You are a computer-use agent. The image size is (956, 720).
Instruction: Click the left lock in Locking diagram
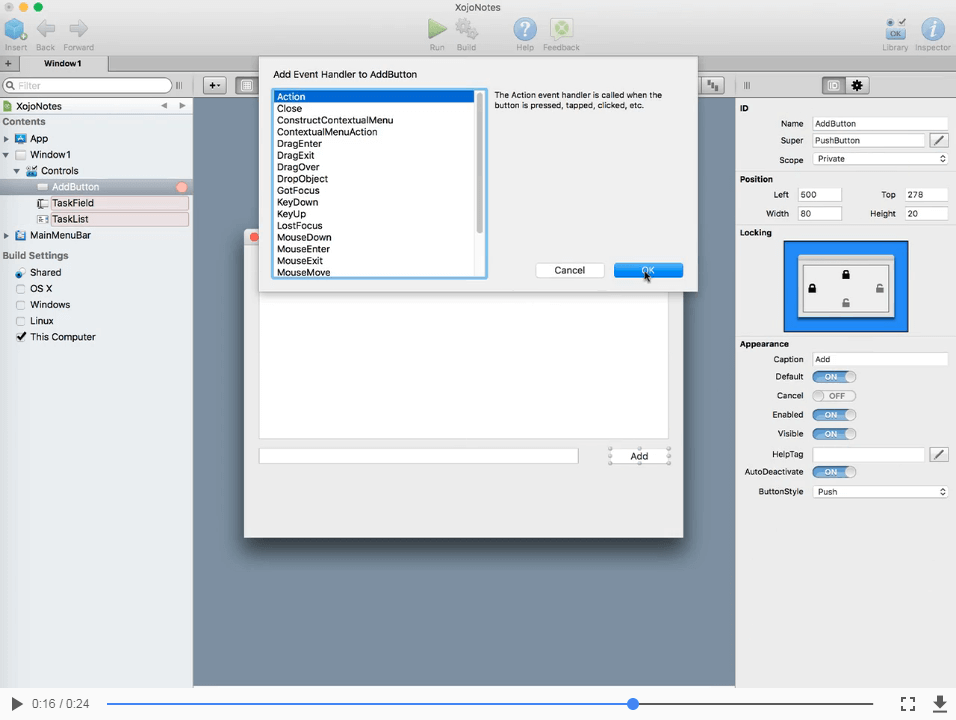tap(812, 288)
